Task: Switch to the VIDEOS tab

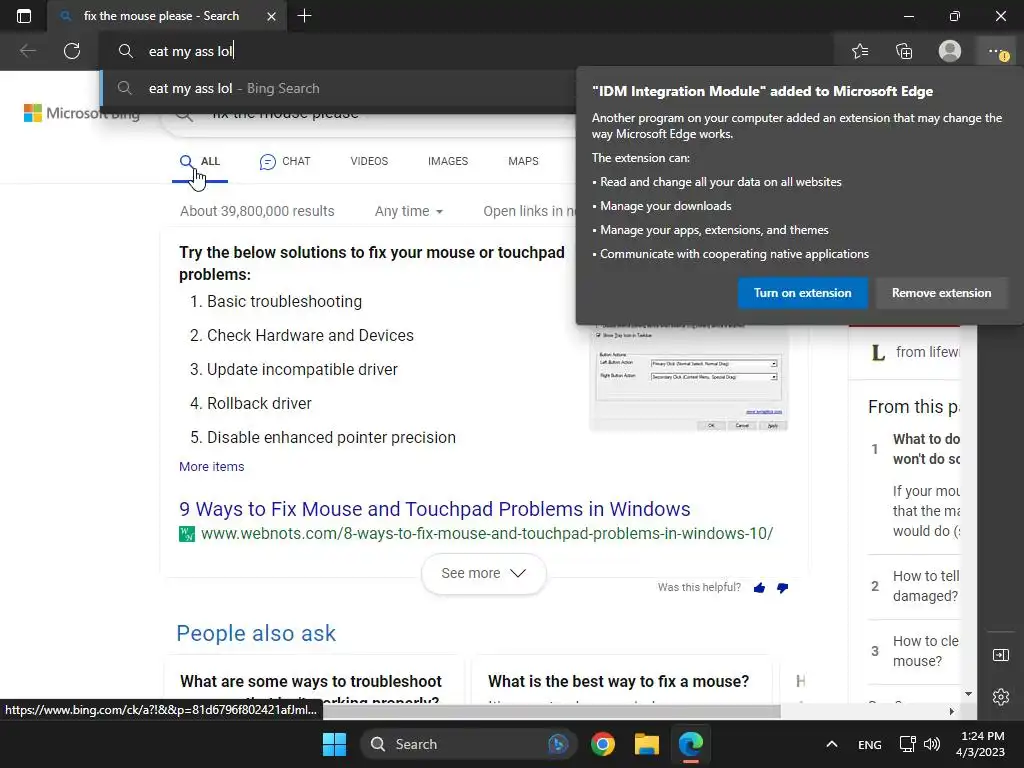Action: click(x=369, y=161)
